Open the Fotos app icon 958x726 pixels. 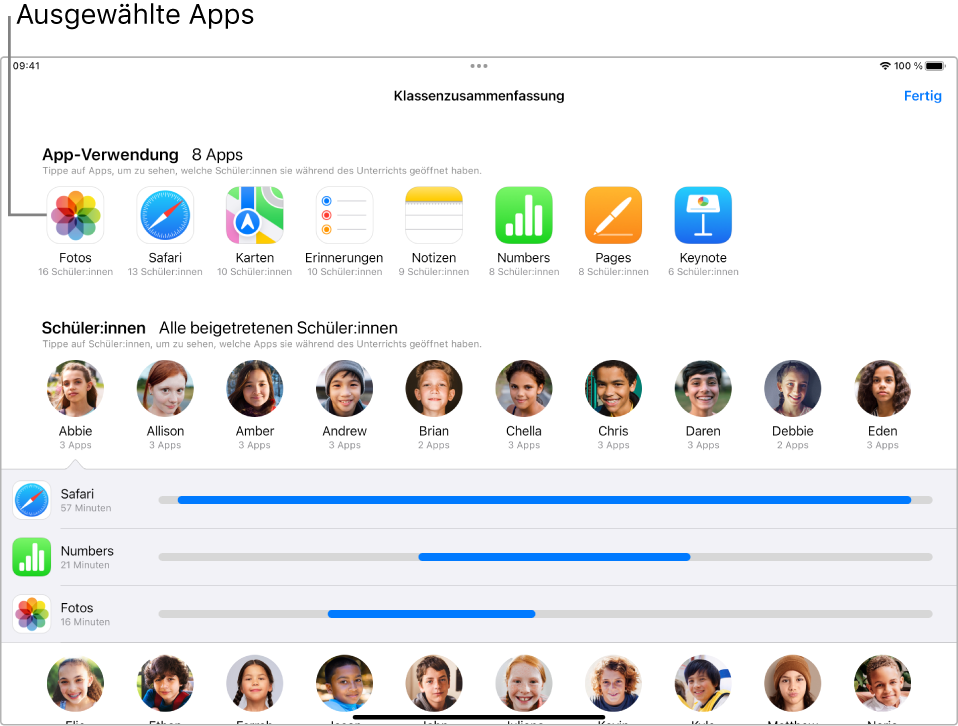[x=75, y=215]
